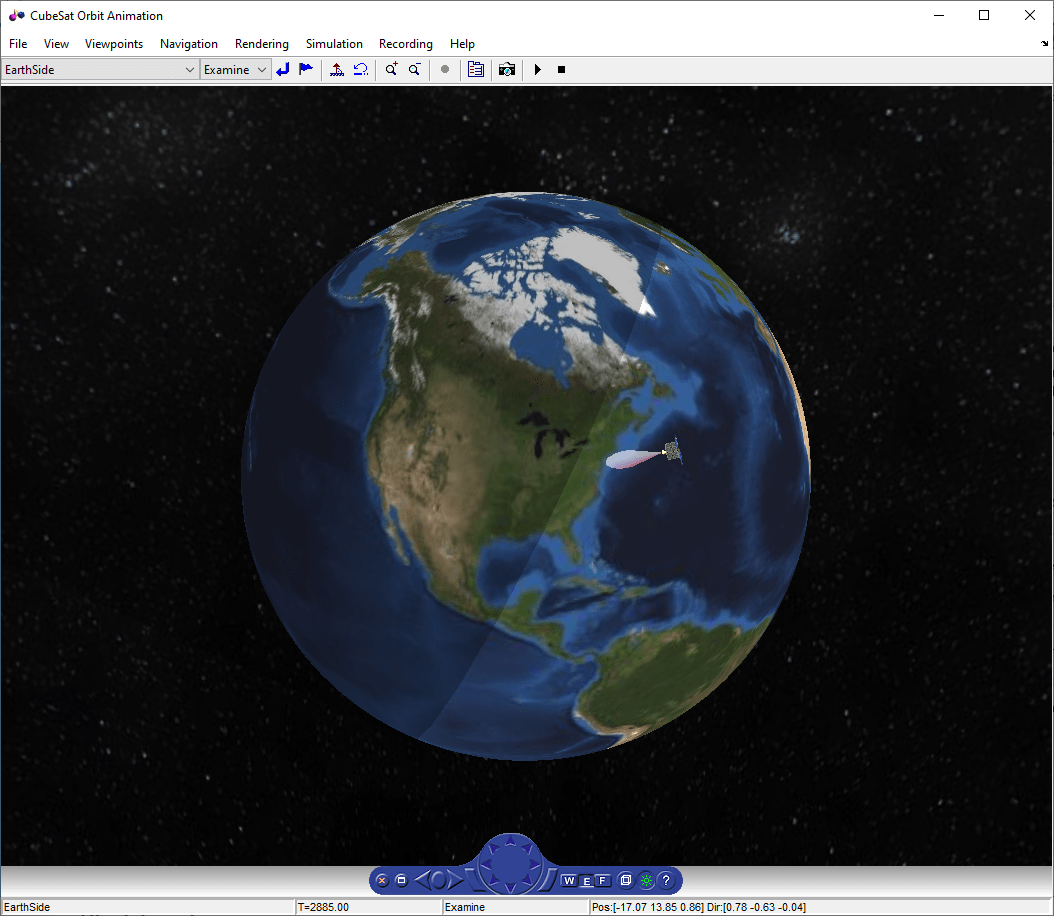
Task: Zoom out with the magnifier minus icon
Action: [415, 69]
